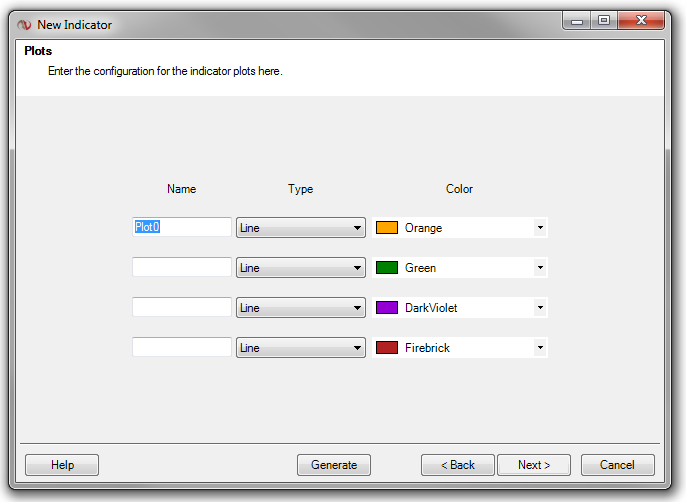Maximize the New Indicator window

coord(604,21)
